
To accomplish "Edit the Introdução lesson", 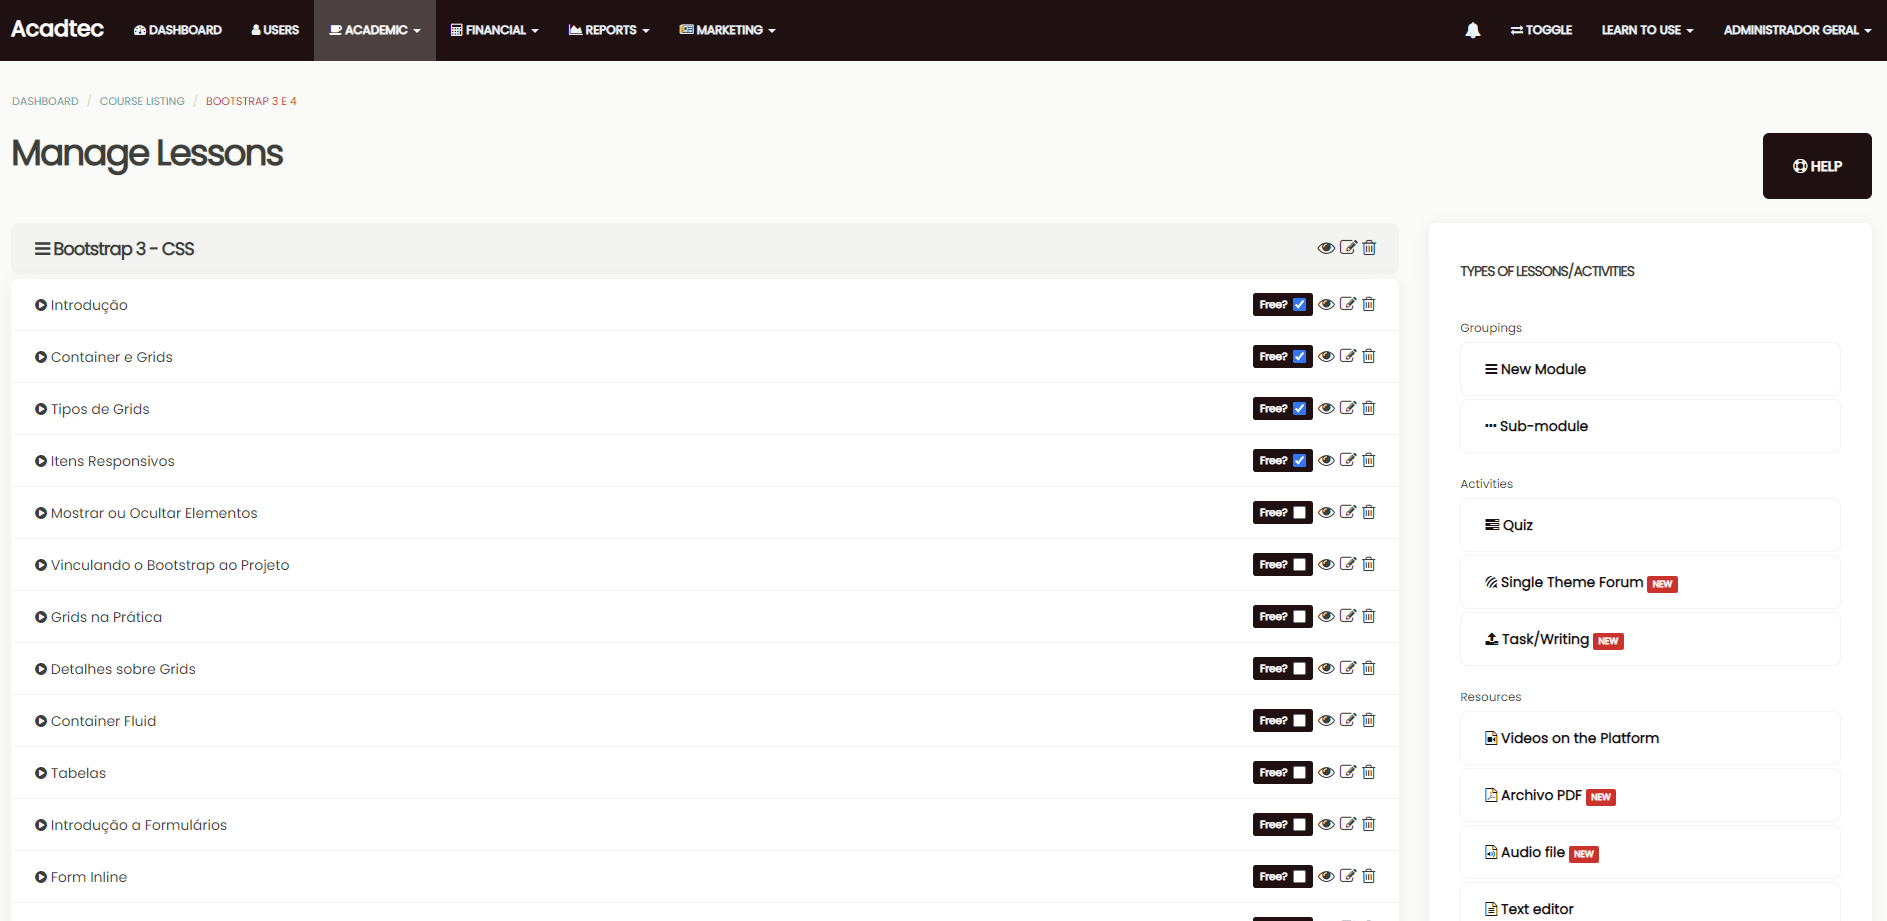I will (x=1348, y=304).
